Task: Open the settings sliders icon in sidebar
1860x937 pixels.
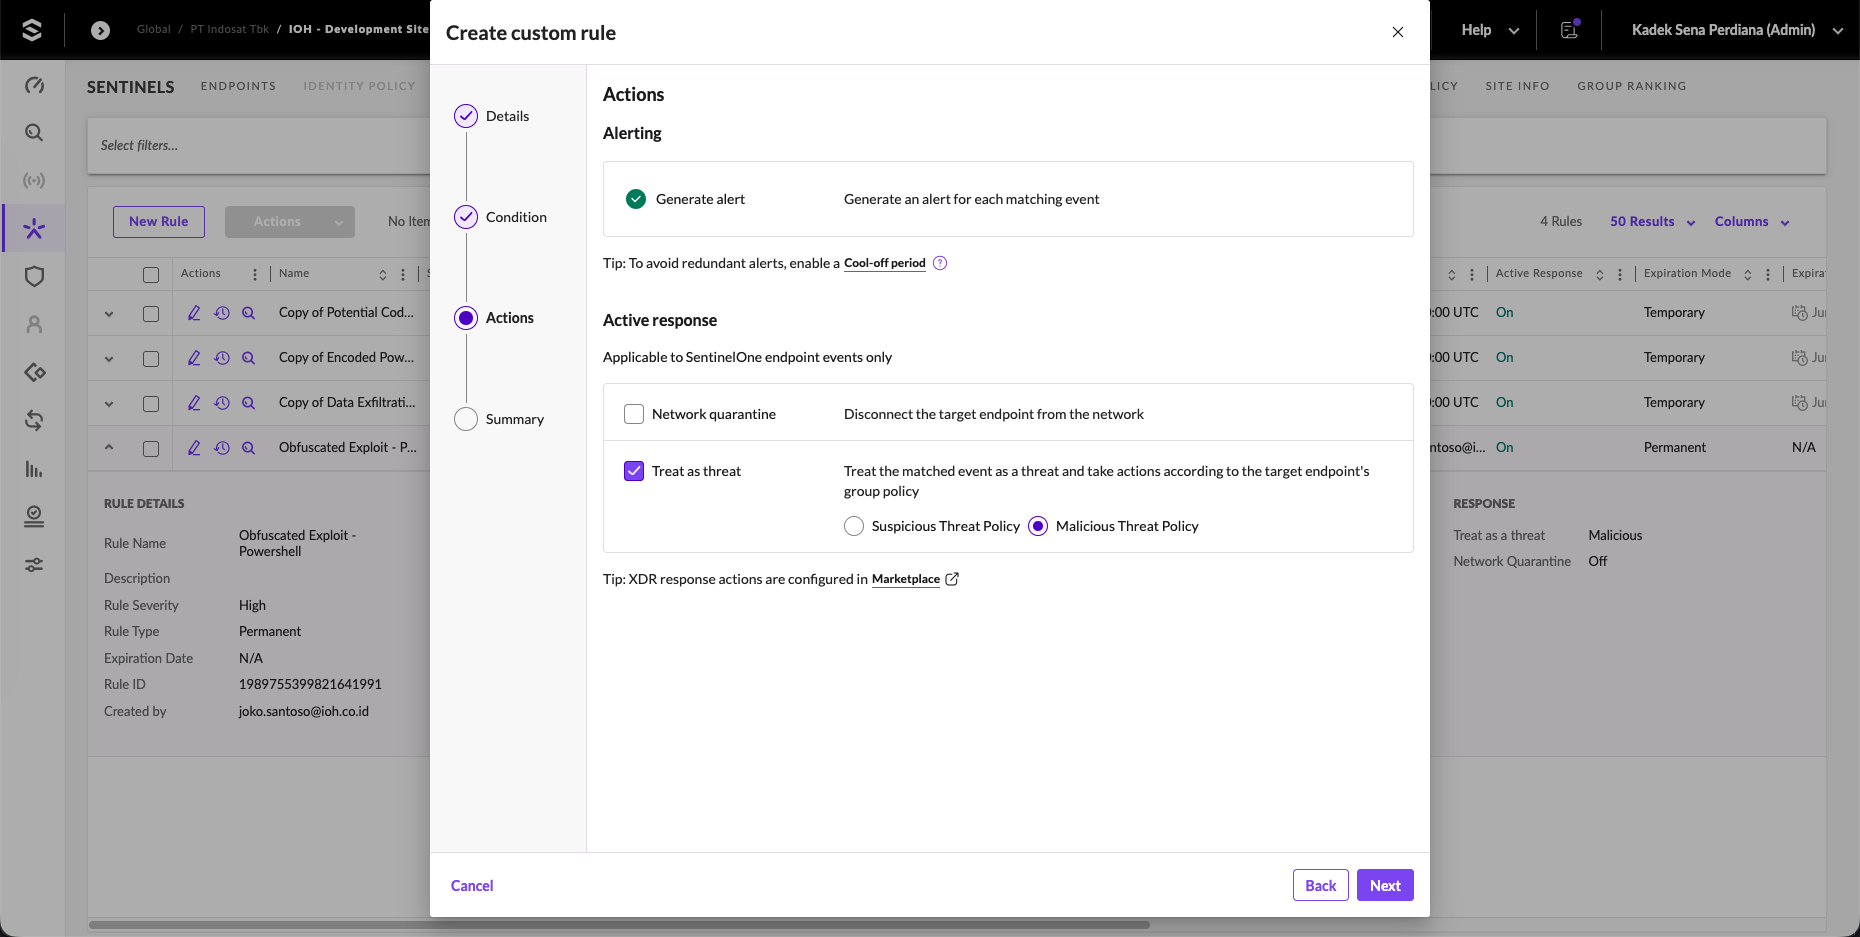Action: click(34, 564)
